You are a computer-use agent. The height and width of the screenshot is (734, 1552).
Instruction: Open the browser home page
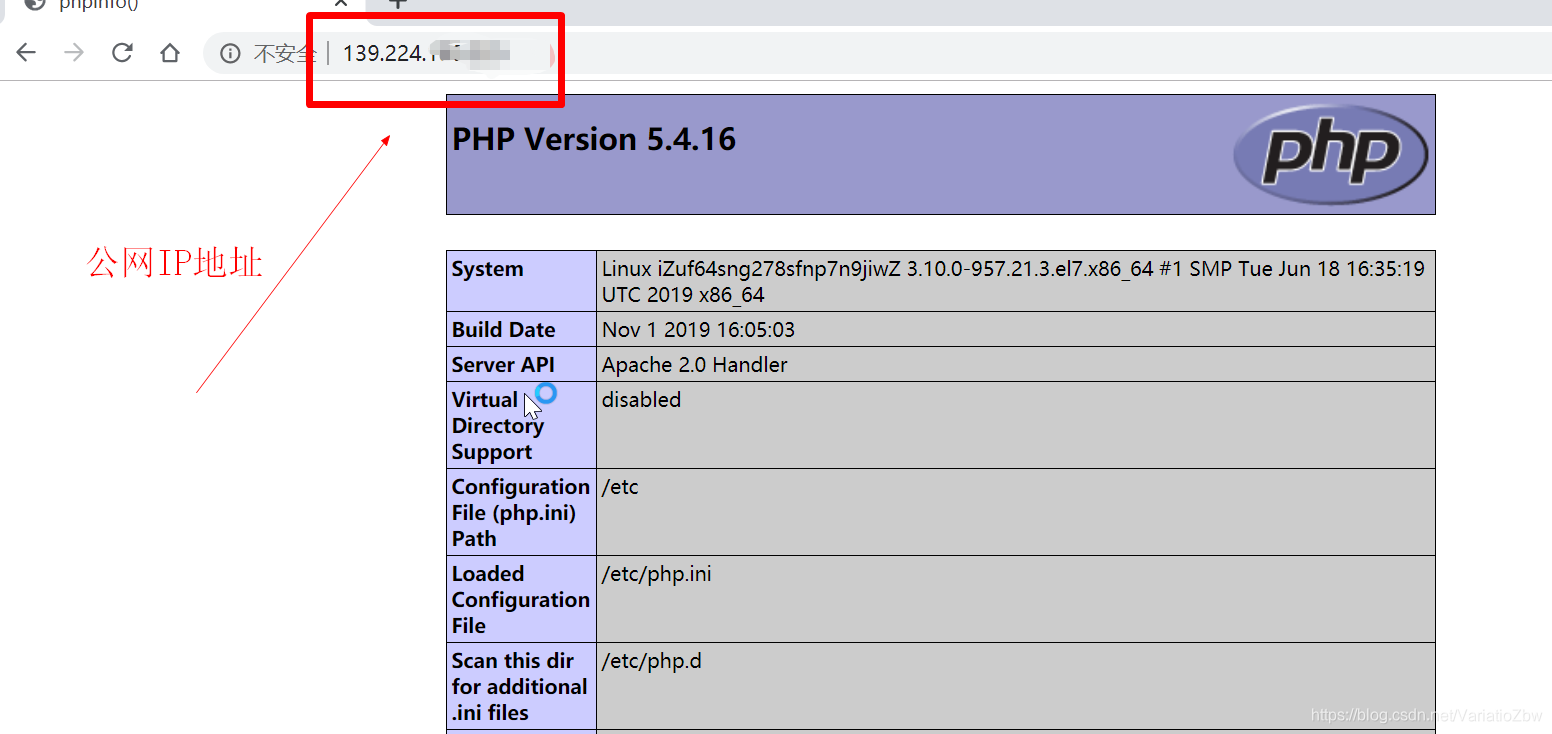[x=170, y=53]
